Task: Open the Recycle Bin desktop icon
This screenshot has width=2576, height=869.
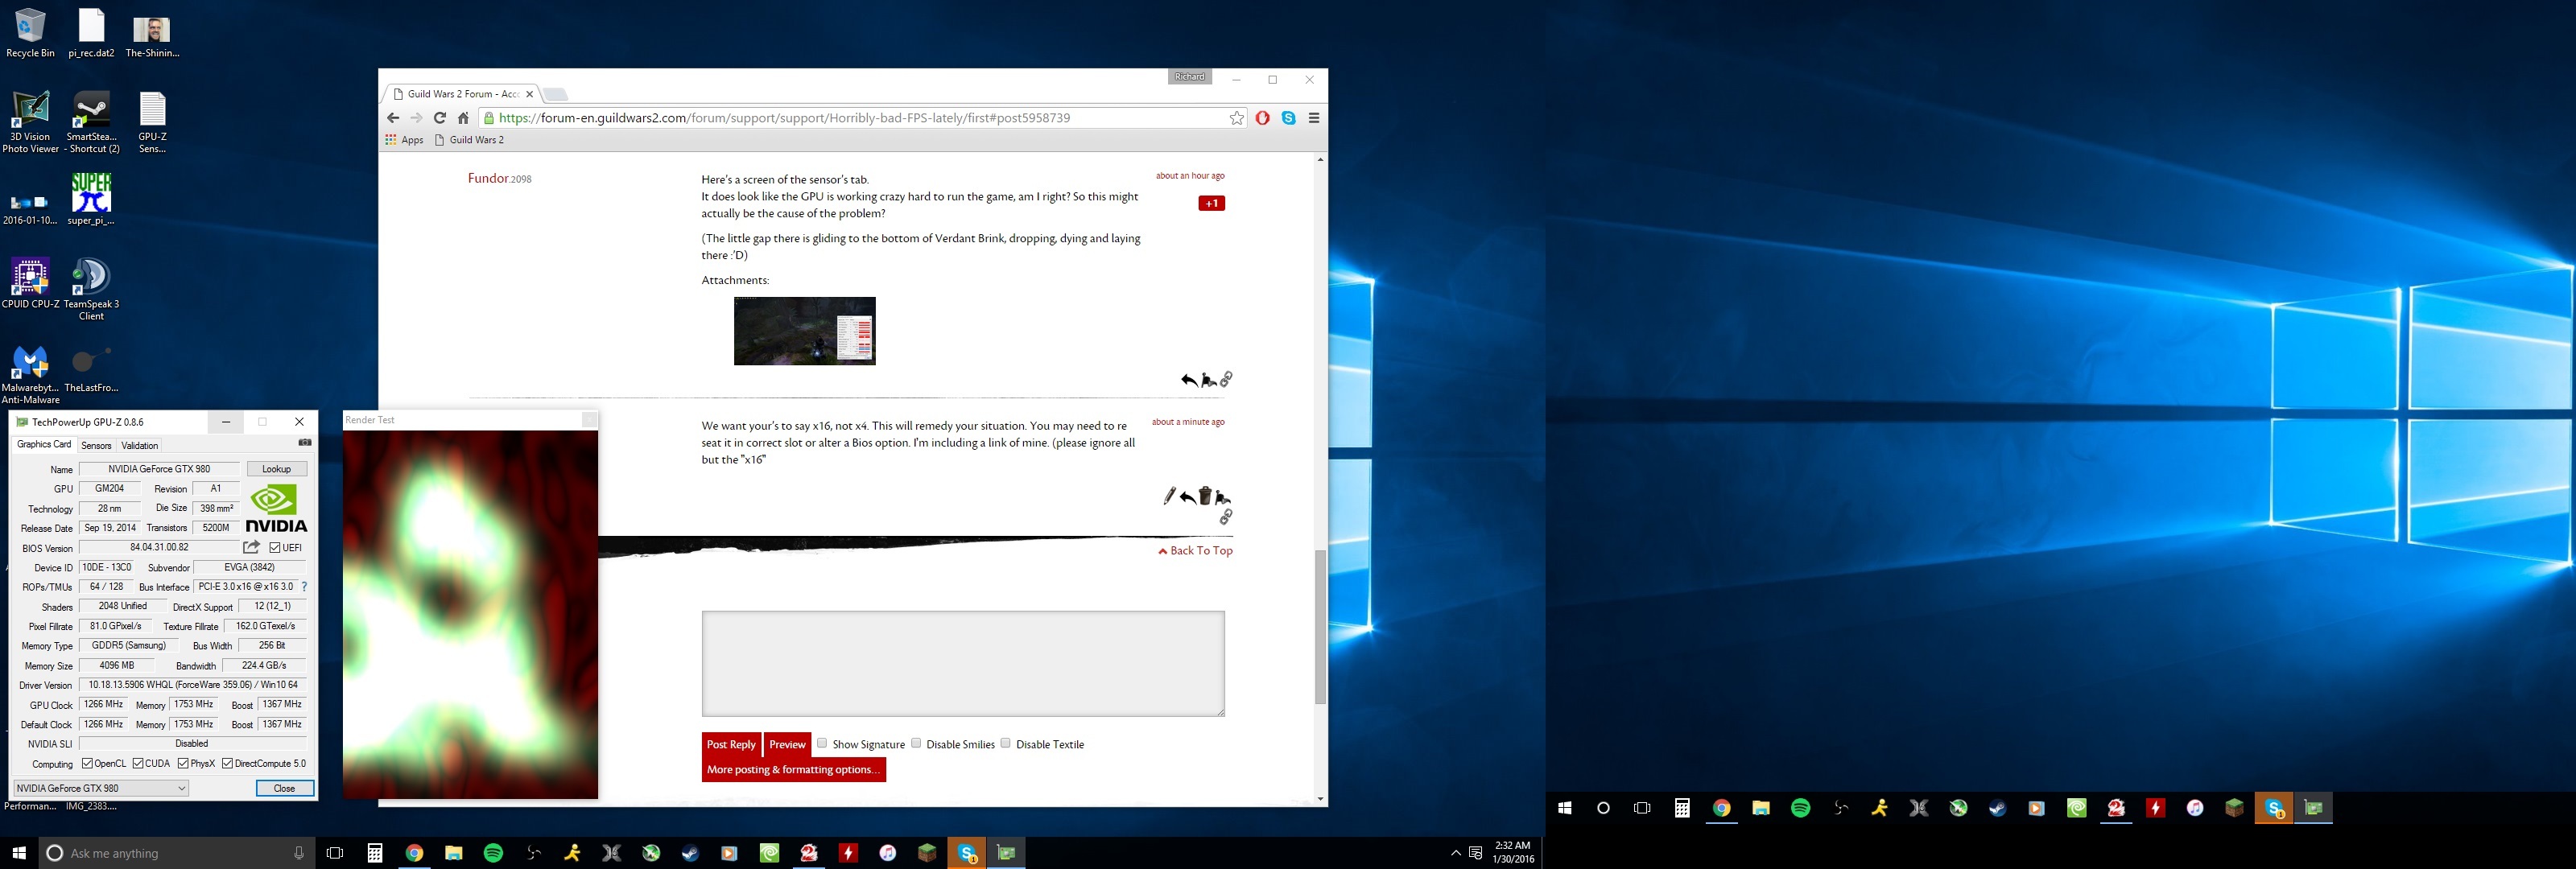Action: tap(30, 33)
